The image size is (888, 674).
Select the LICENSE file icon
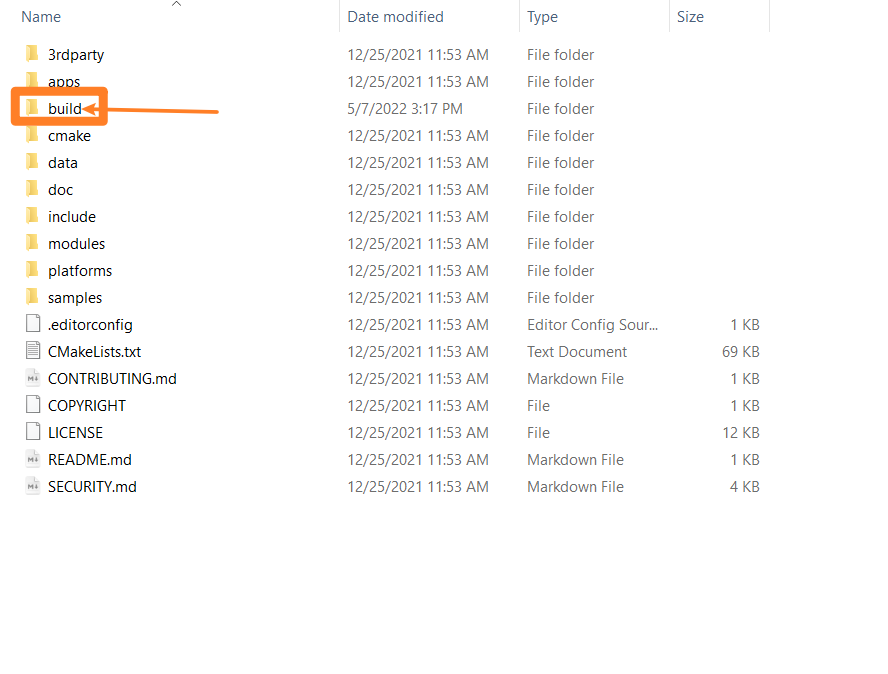[x=33, y=432]
